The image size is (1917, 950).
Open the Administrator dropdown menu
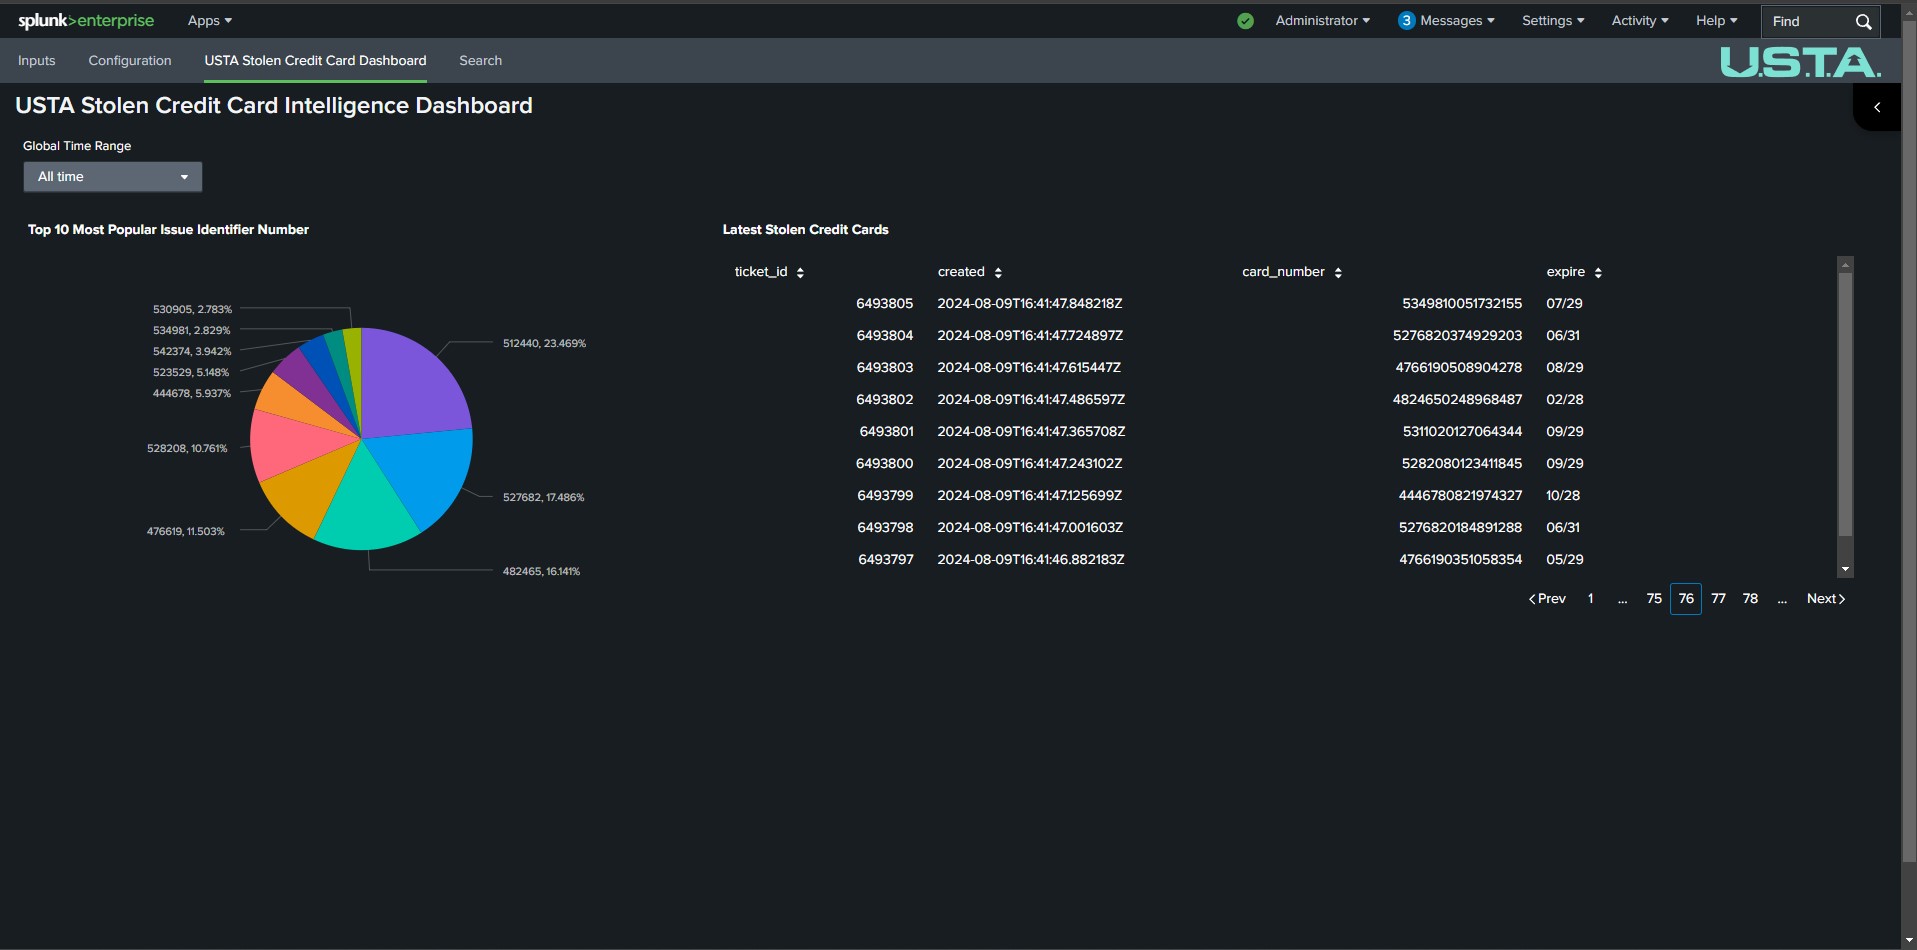coord(1322,21)
